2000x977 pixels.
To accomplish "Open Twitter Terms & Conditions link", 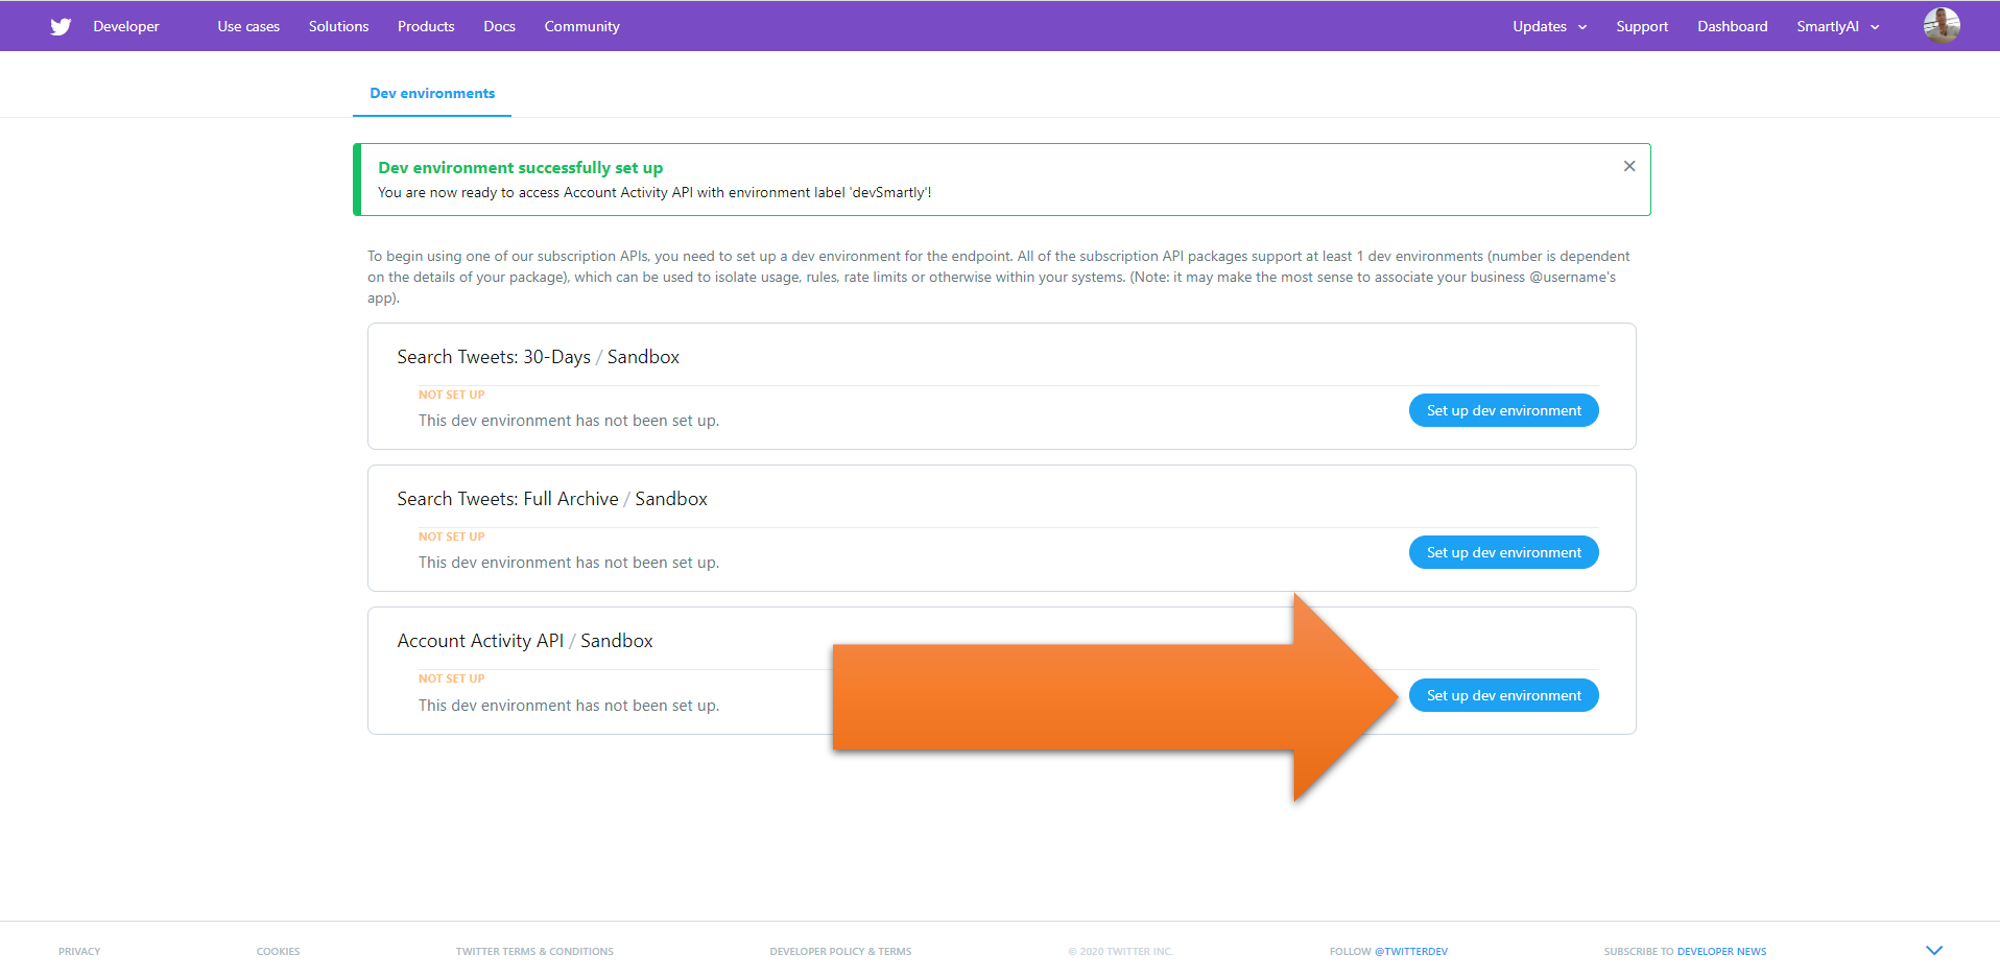I will click(x=535, y=951).
